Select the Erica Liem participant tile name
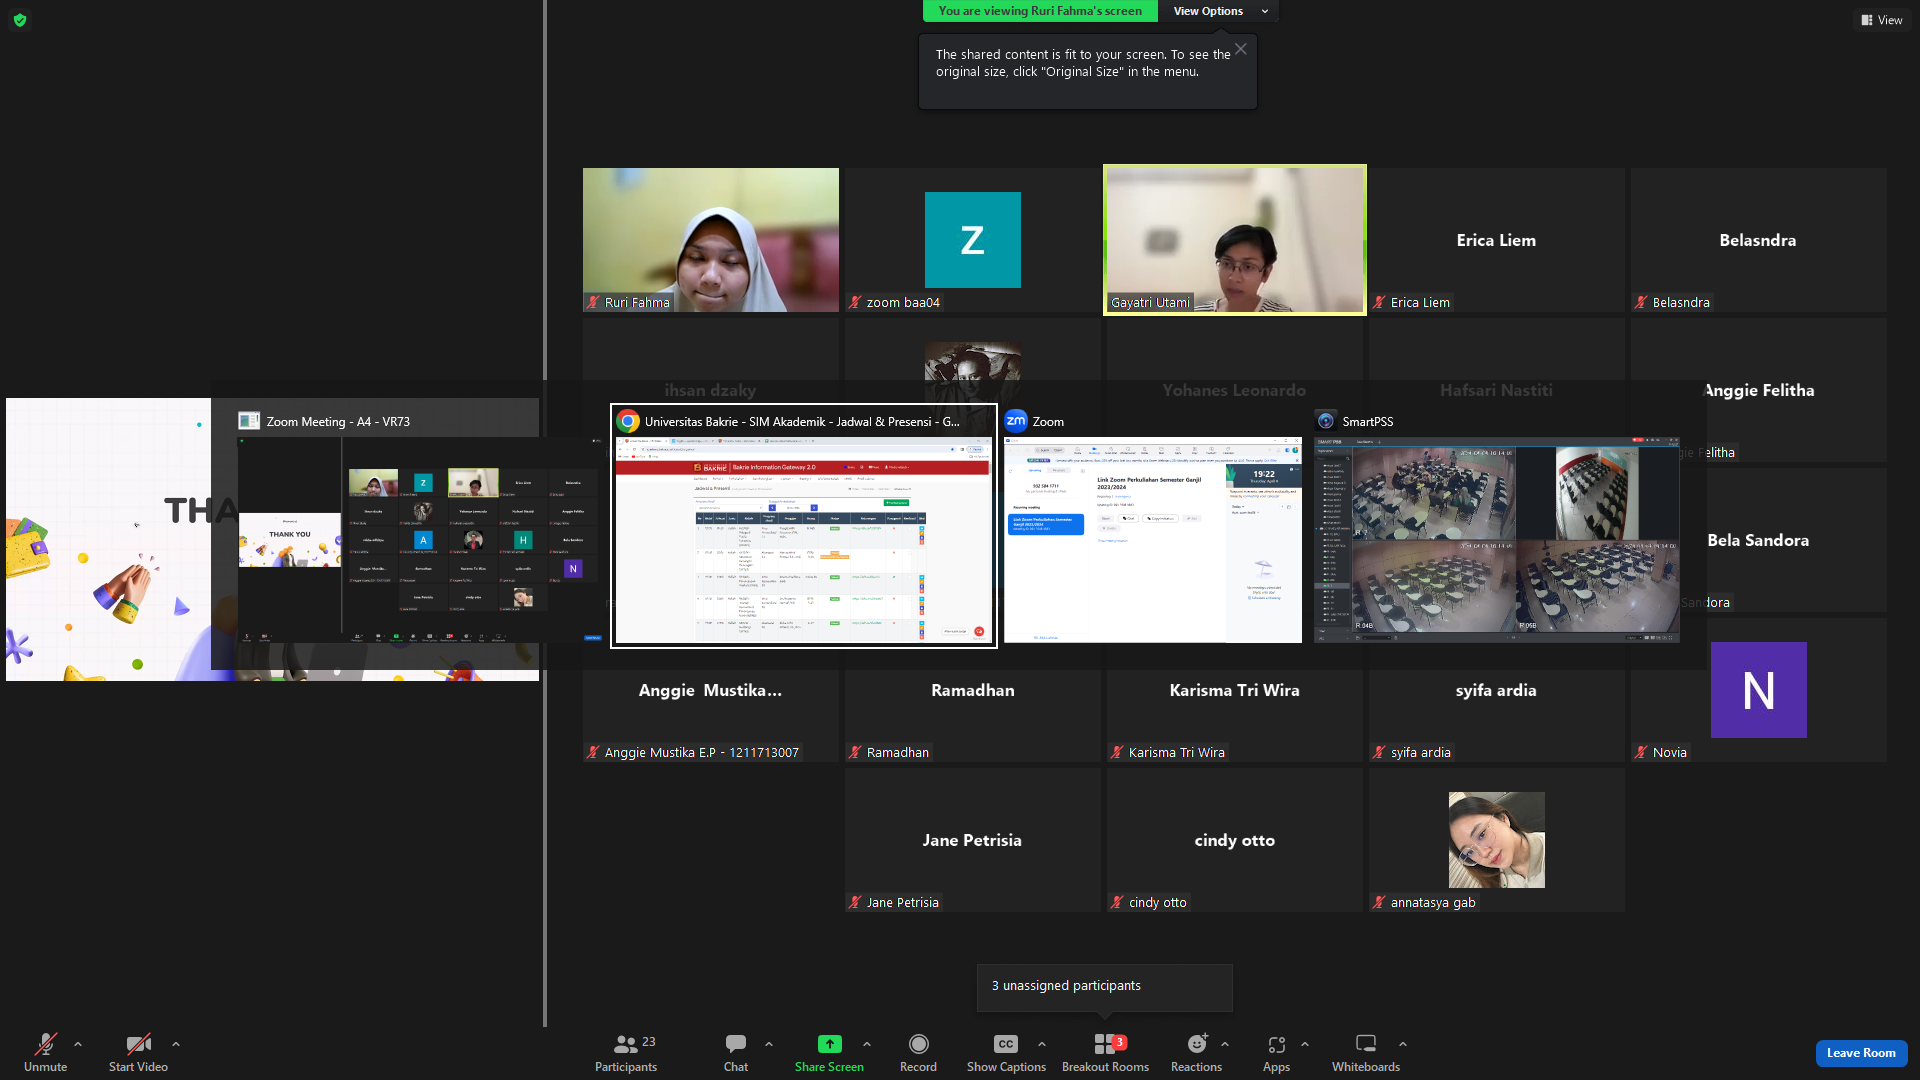The width and height of the screenshot is (1920, 1080). tap(1496, 240)
